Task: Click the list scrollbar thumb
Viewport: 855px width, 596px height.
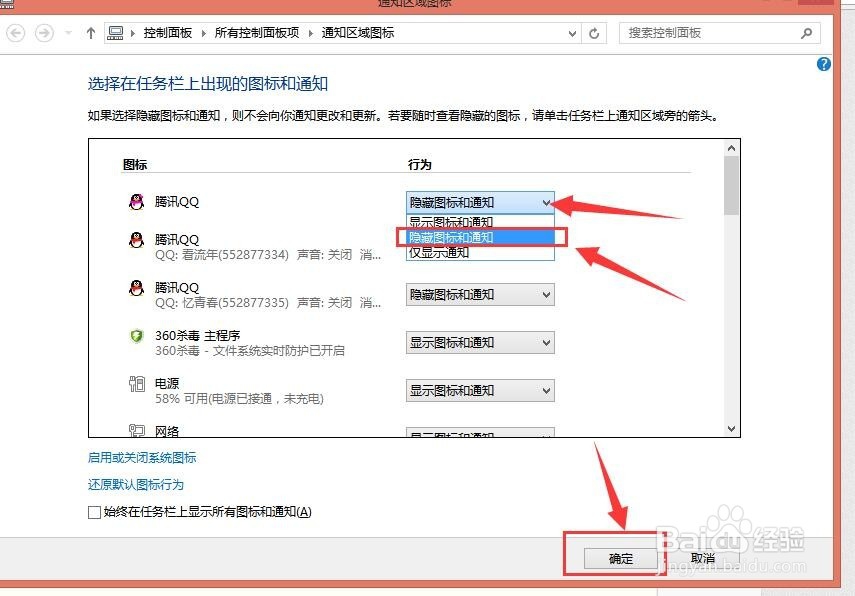Action: (732, 185)
